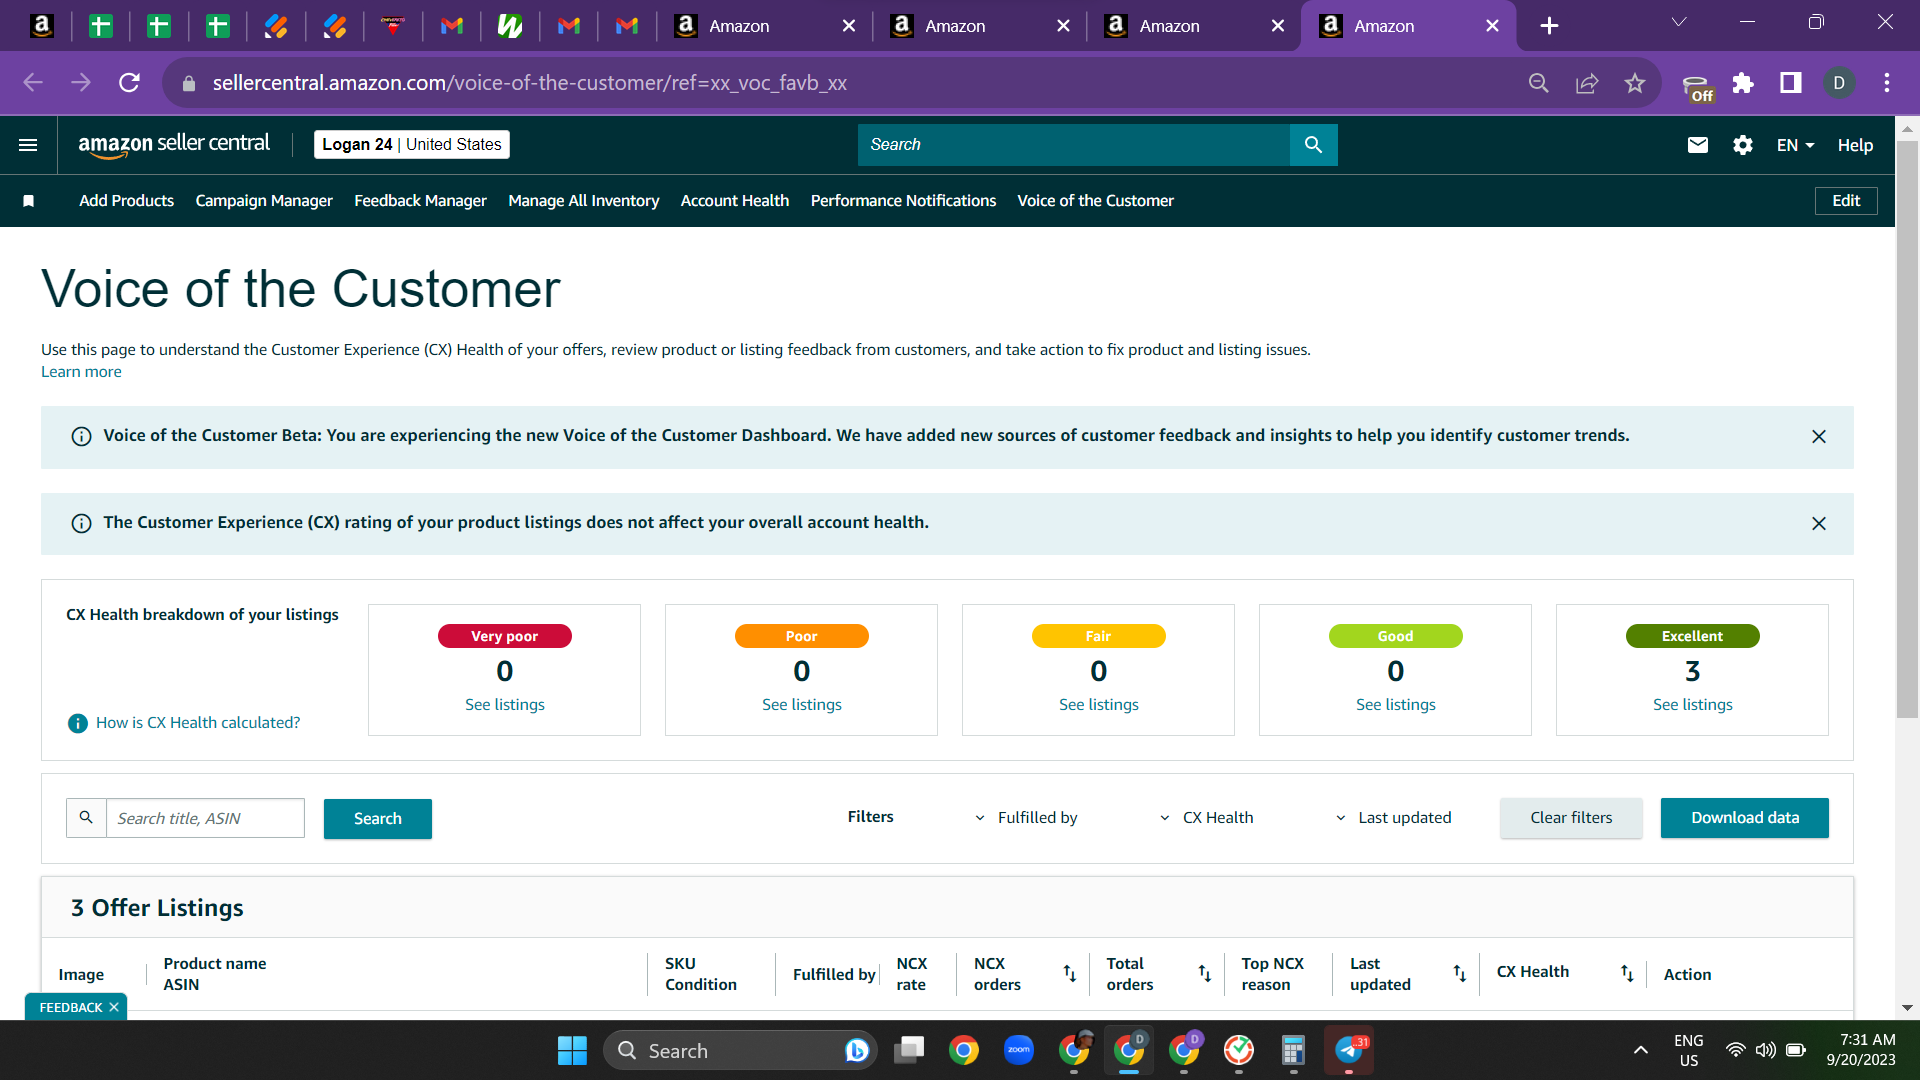Viewport: 1920px width, 1080px height.
Task: Open the Learn more link
Action: coord(81,372)
